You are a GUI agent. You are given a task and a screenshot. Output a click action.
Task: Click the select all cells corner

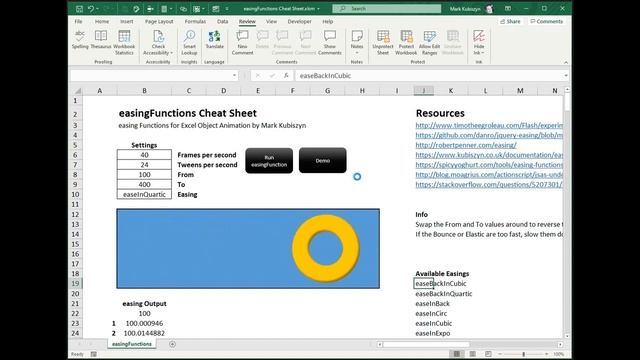point(77,91)
